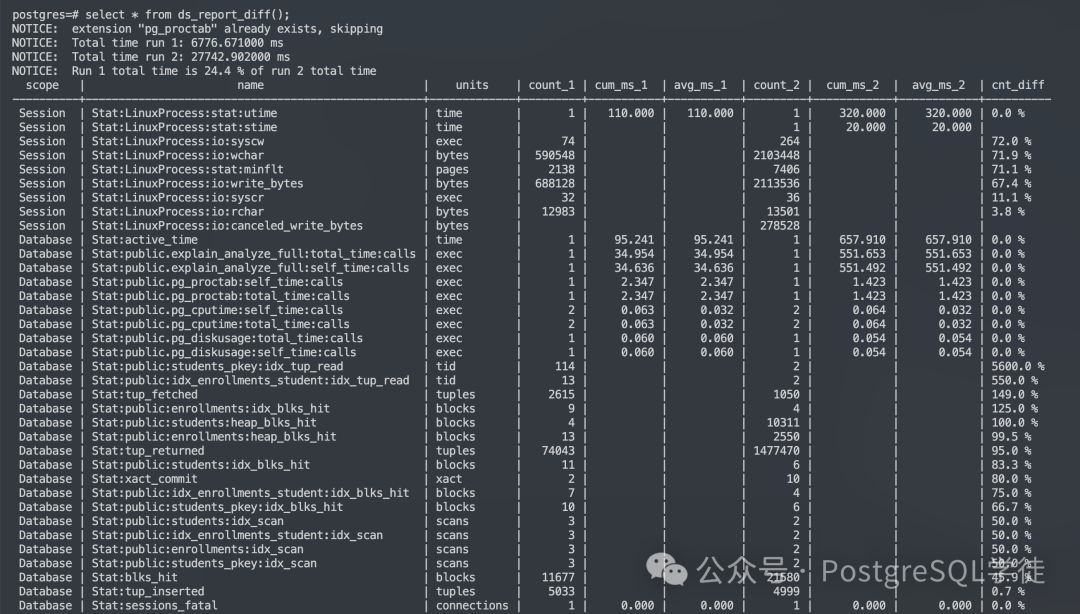Image resolution: width=1080 pixels, height=614 pixels.
Task: Select 'Stat:LinuxProcess:io:write_bytes' row name
Action: (198, 183)
